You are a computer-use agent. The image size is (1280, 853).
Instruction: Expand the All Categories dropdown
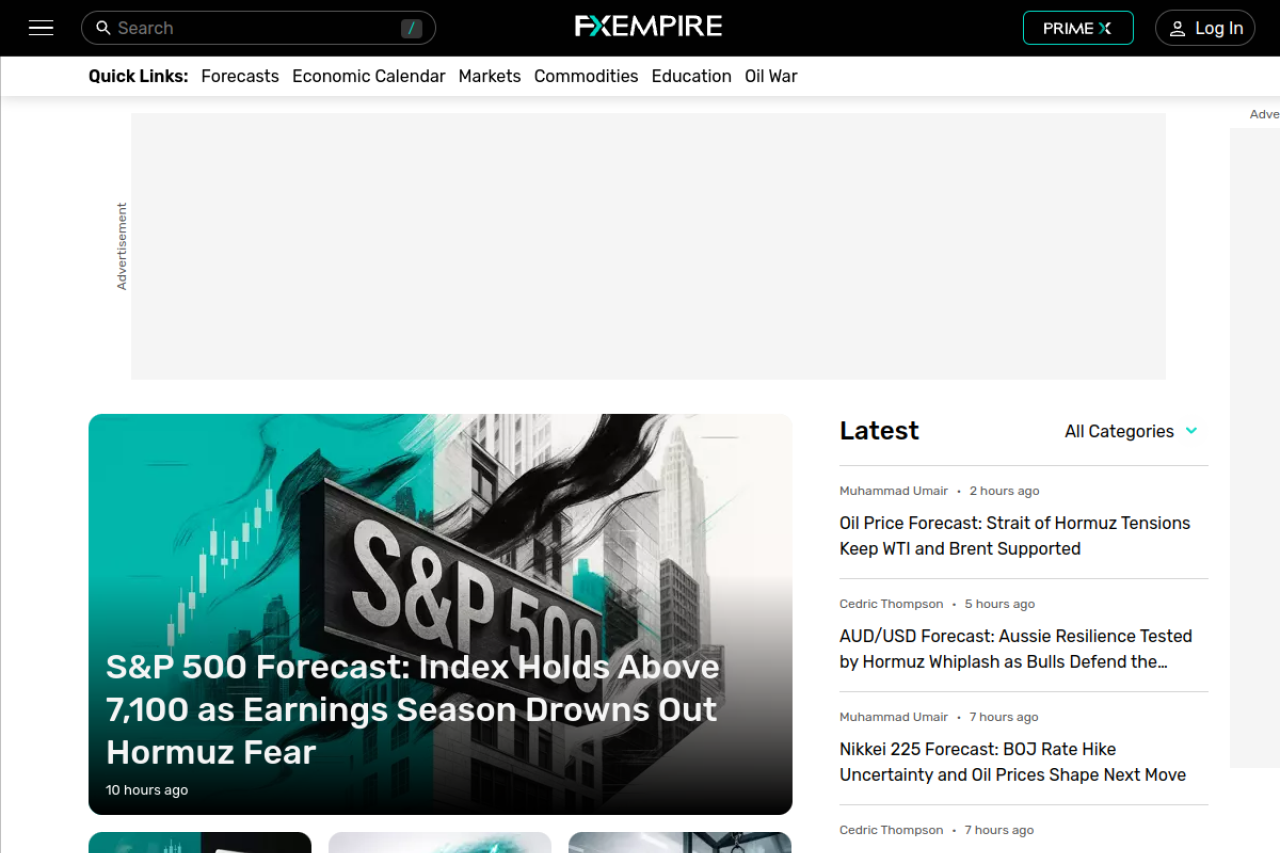[1131, 431]
